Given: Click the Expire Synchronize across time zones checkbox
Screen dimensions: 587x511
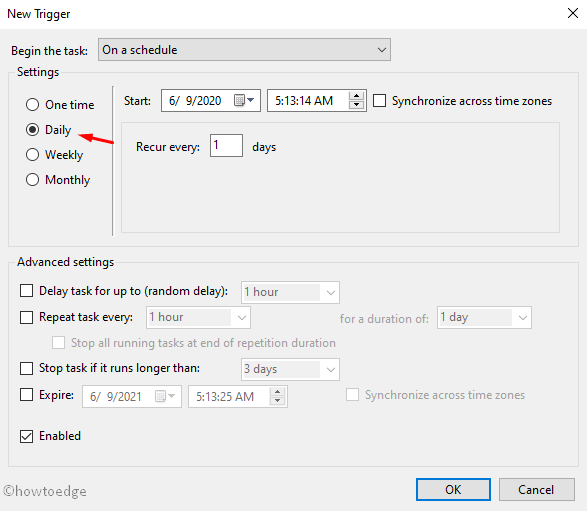Looking at the screenshot, I should point(352,395).
